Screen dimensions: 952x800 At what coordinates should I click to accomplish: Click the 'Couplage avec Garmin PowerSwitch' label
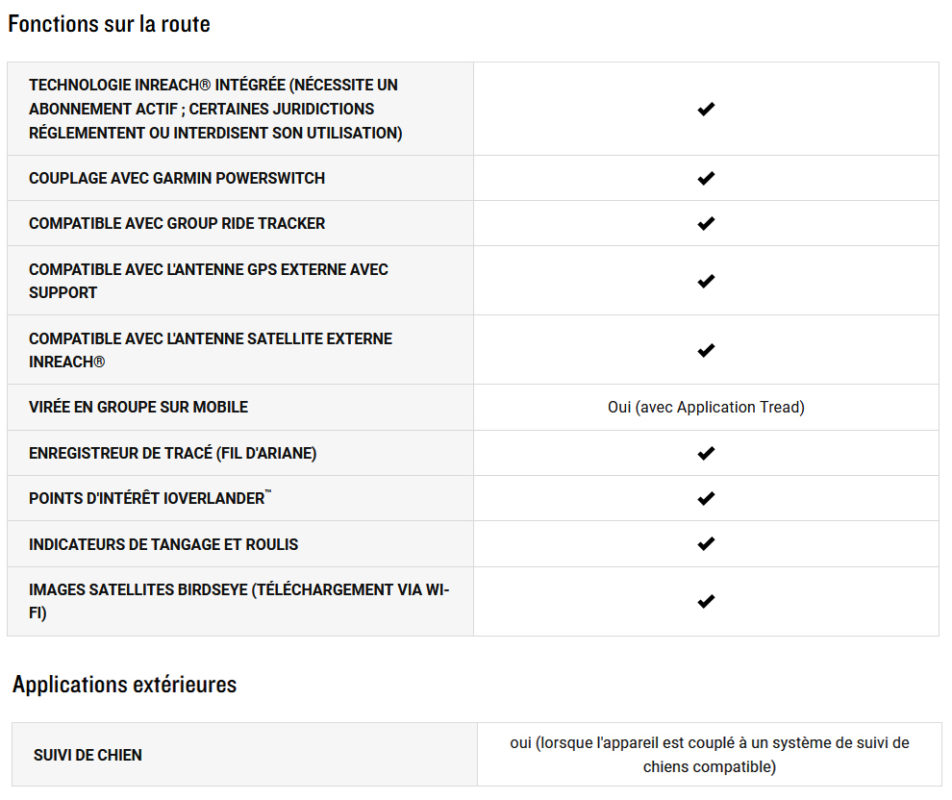coord(177,178)
